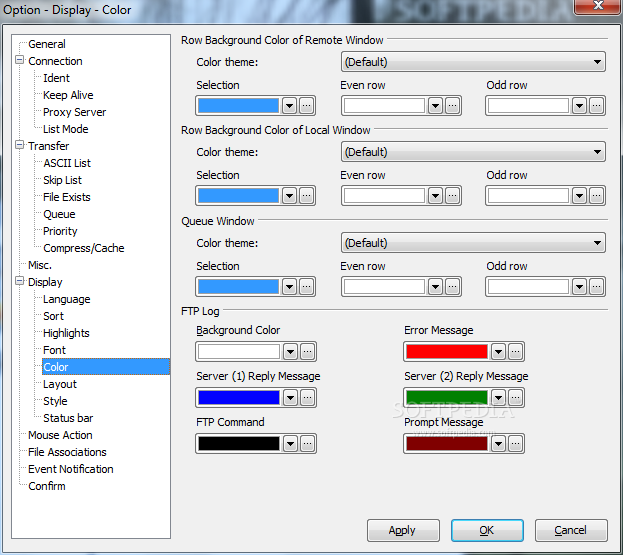Open dropdown arrow for Remote Window Selection color
This screenshot has height=555, width=623.
pos(290,106)
